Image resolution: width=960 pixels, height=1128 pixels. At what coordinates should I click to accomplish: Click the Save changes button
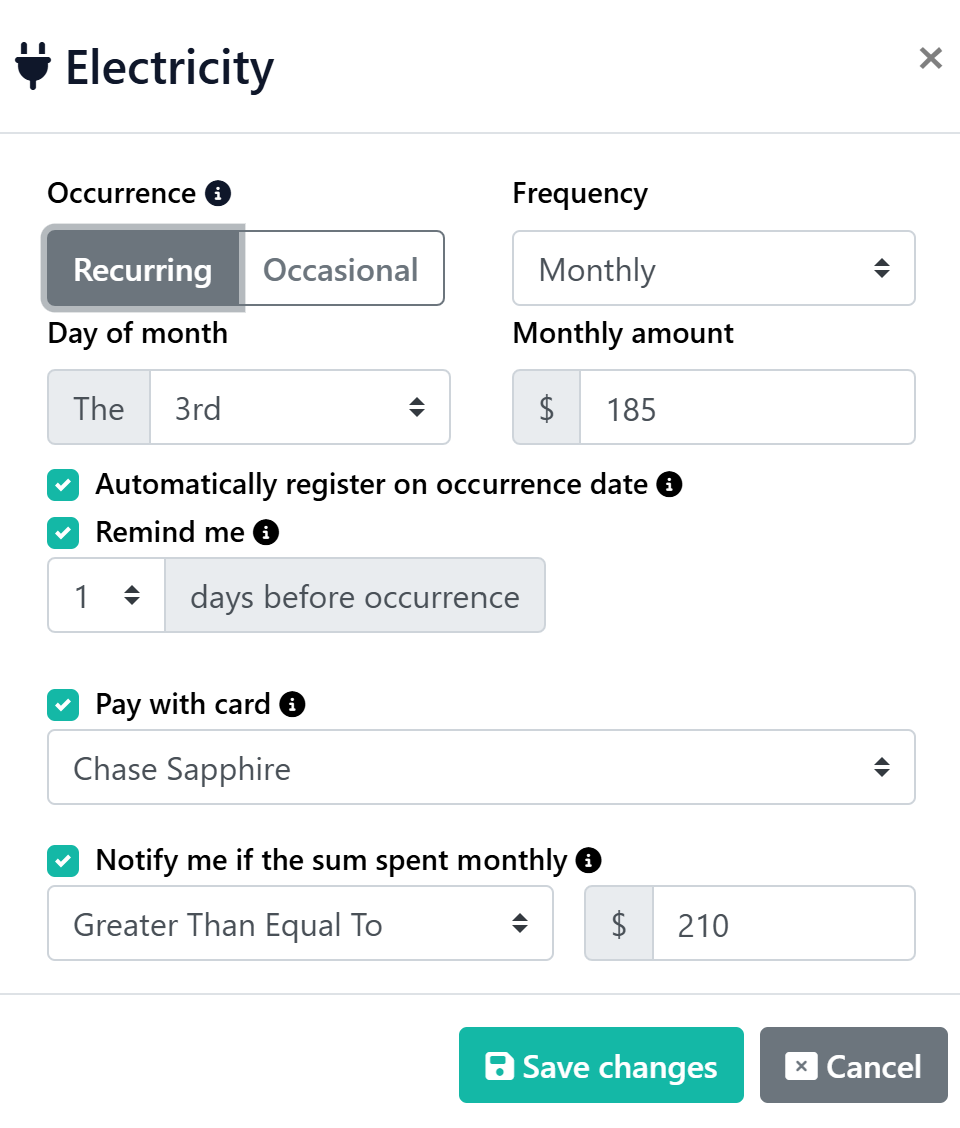pyautogui.click(x=601, y=1065)
